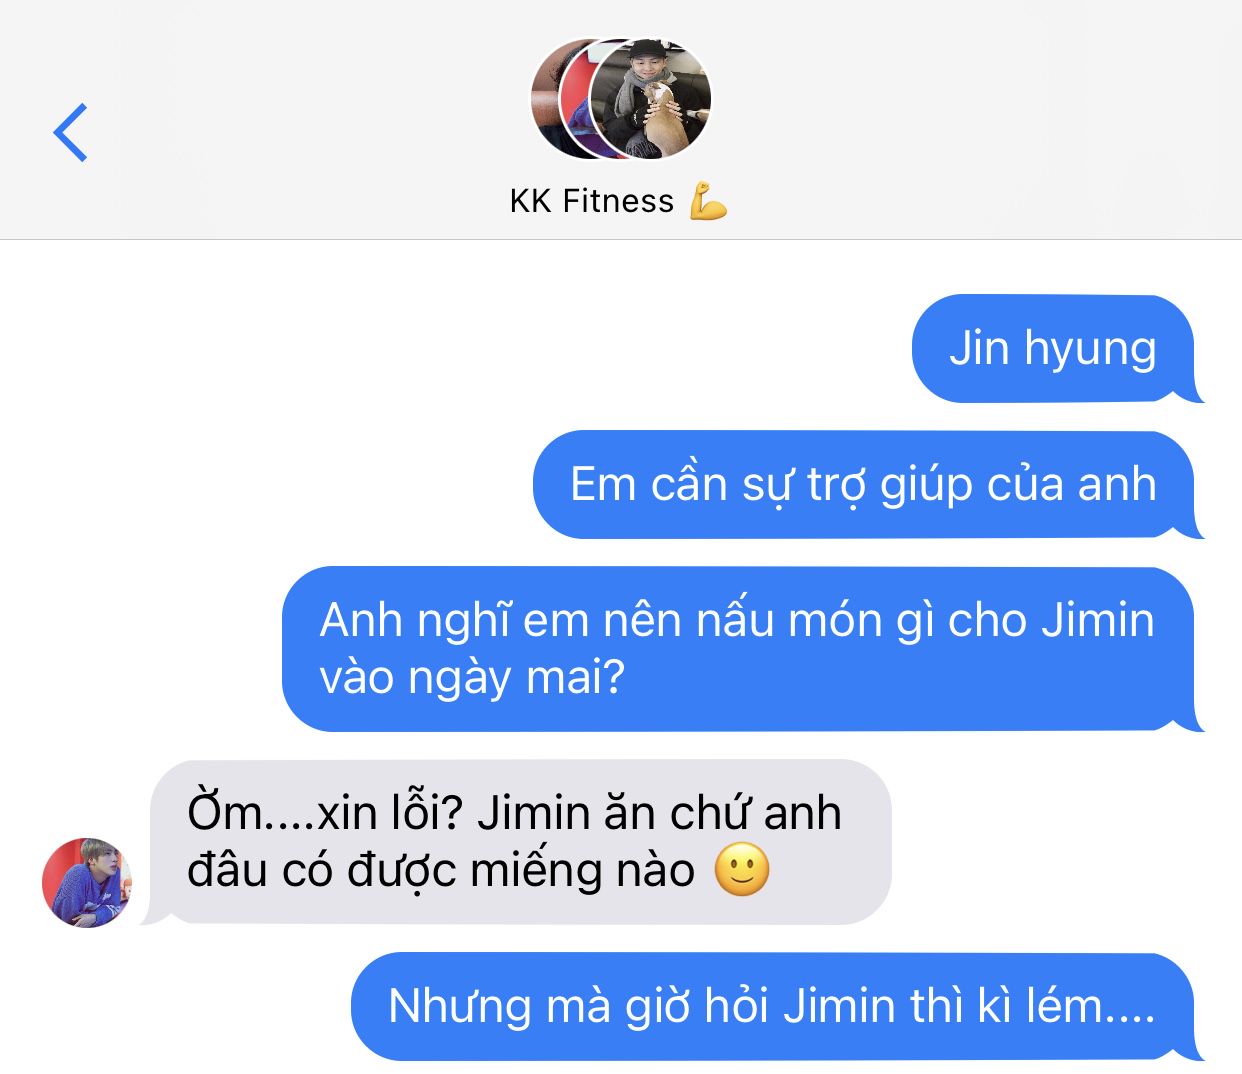
Task: Tap the smiley emoji in the gray message
Action: (x=742, y=869)
